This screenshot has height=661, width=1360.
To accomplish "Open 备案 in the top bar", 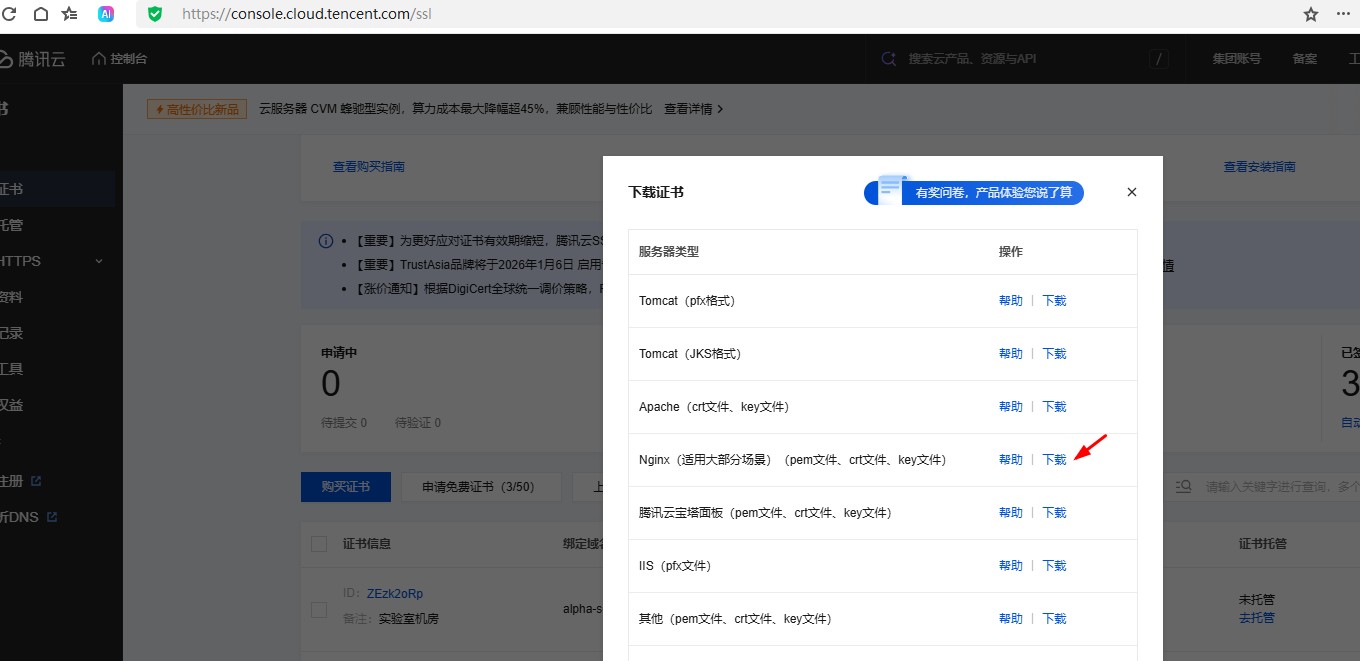I will [1305, 59].
